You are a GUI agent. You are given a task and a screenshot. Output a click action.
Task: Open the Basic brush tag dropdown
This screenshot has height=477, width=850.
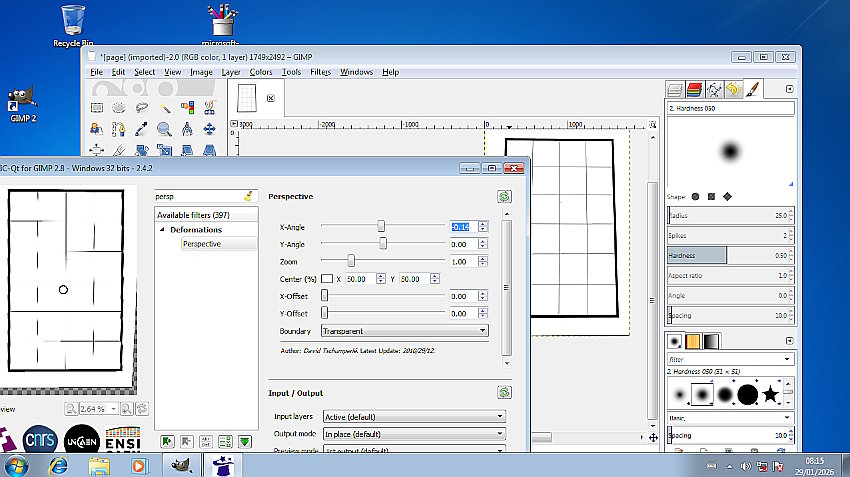[x=731, y=417]
